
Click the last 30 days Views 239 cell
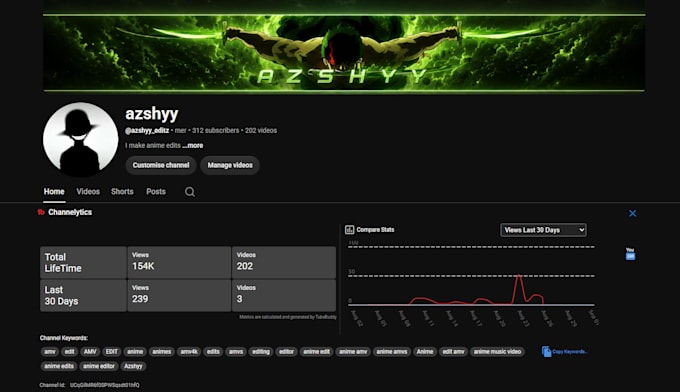pyautogui.click(x=179, y=295)
